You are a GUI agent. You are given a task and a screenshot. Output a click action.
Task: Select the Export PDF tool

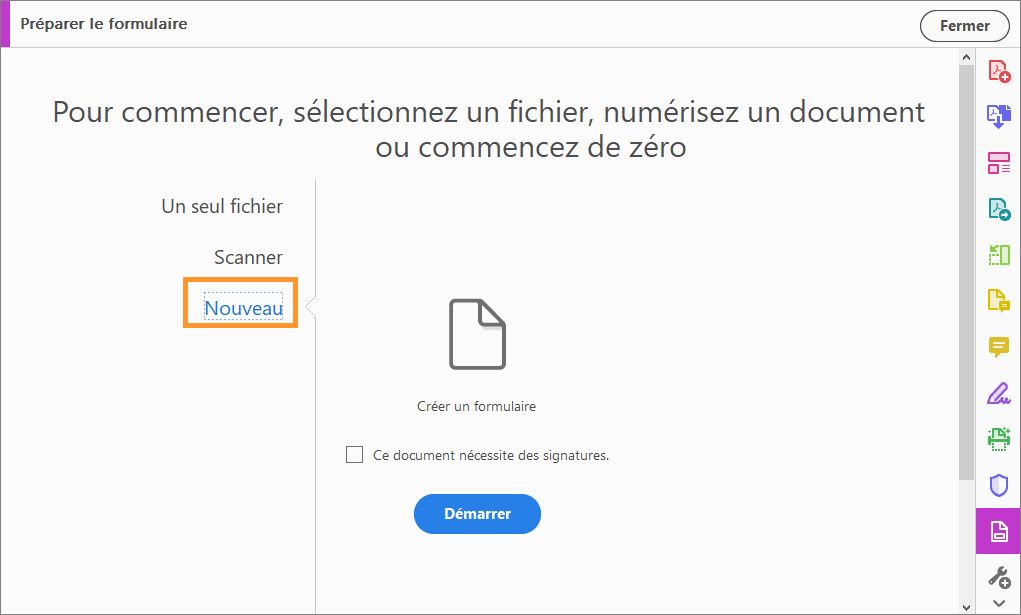tap(997, 208)
